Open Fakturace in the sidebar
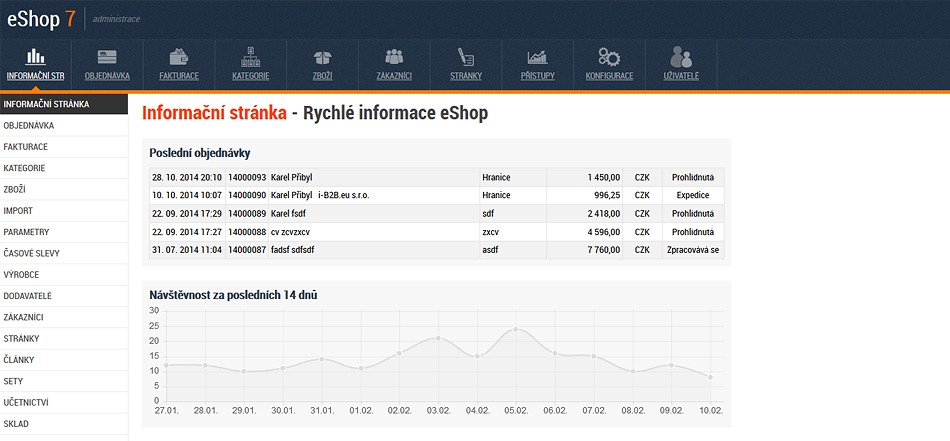Image resolution: width=950 pixels, height=441 pixels. (x=64, y=147)
